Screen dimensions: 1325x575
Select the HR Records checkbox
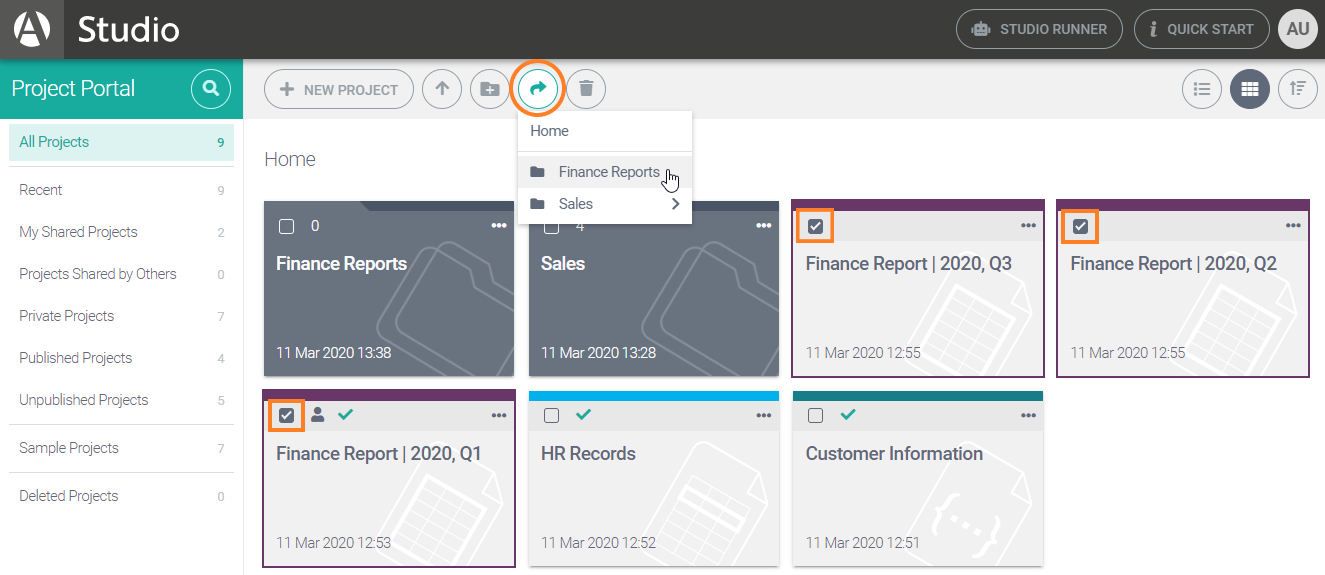[551, 416]
